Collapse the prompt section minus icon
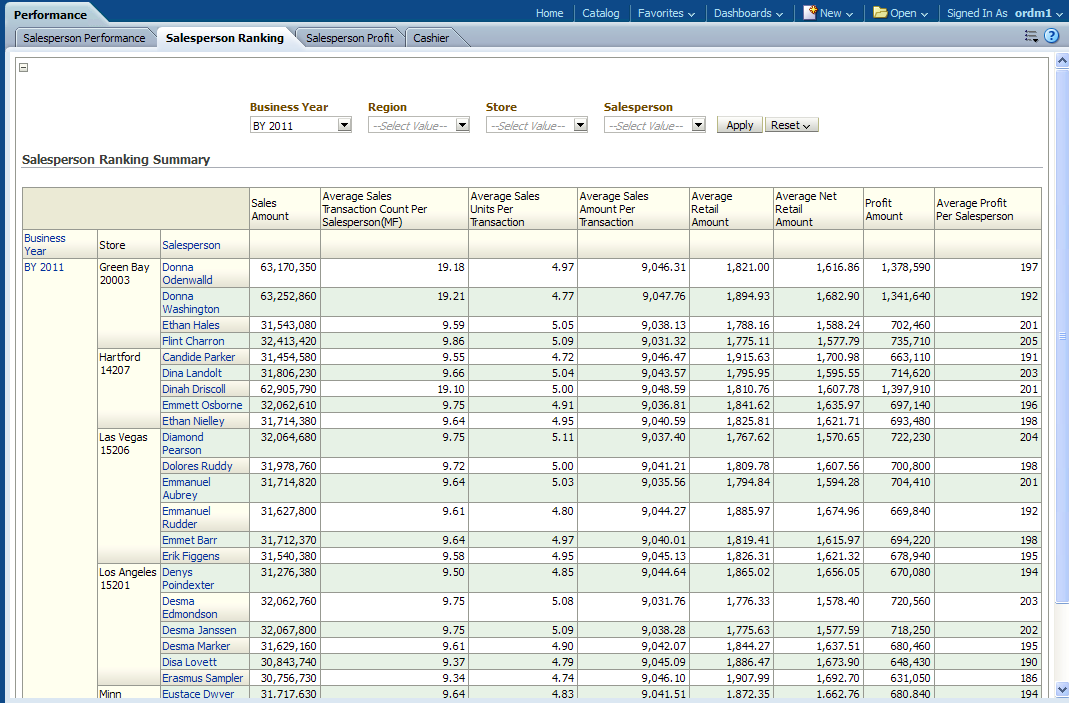Screen dimensions: 1069x703 [24, 68]
